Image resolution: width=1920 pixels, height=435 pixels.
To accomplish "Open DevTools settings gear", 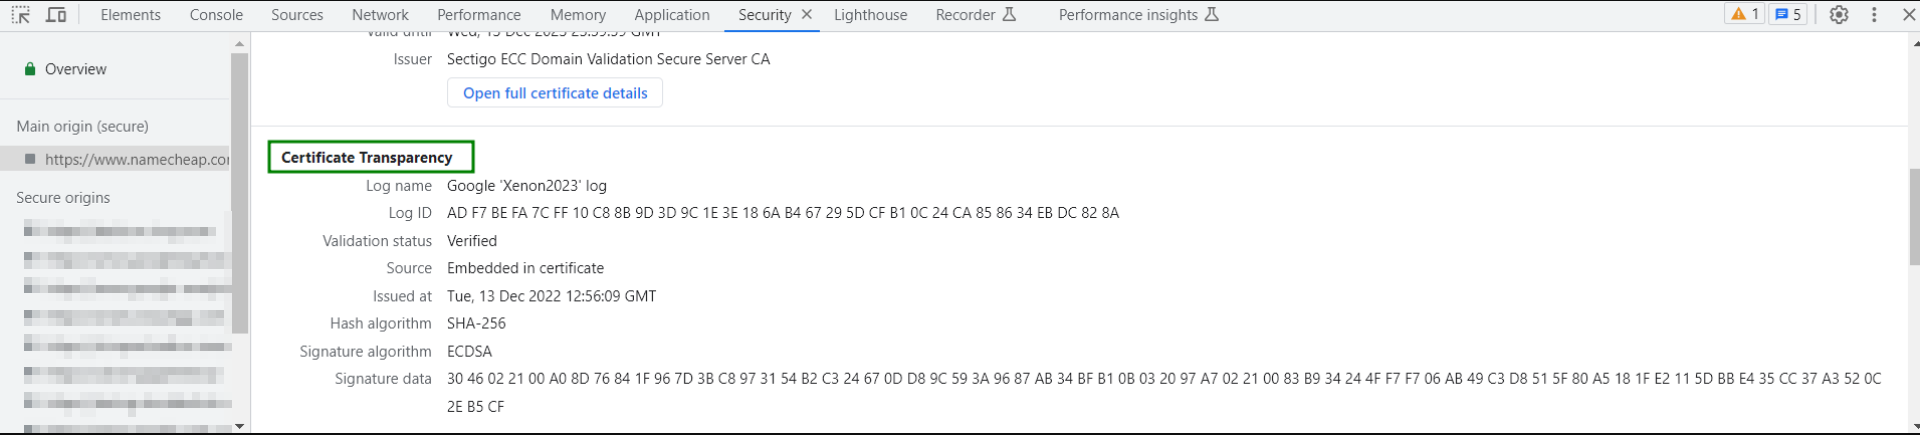I will tap(1839, 15).
